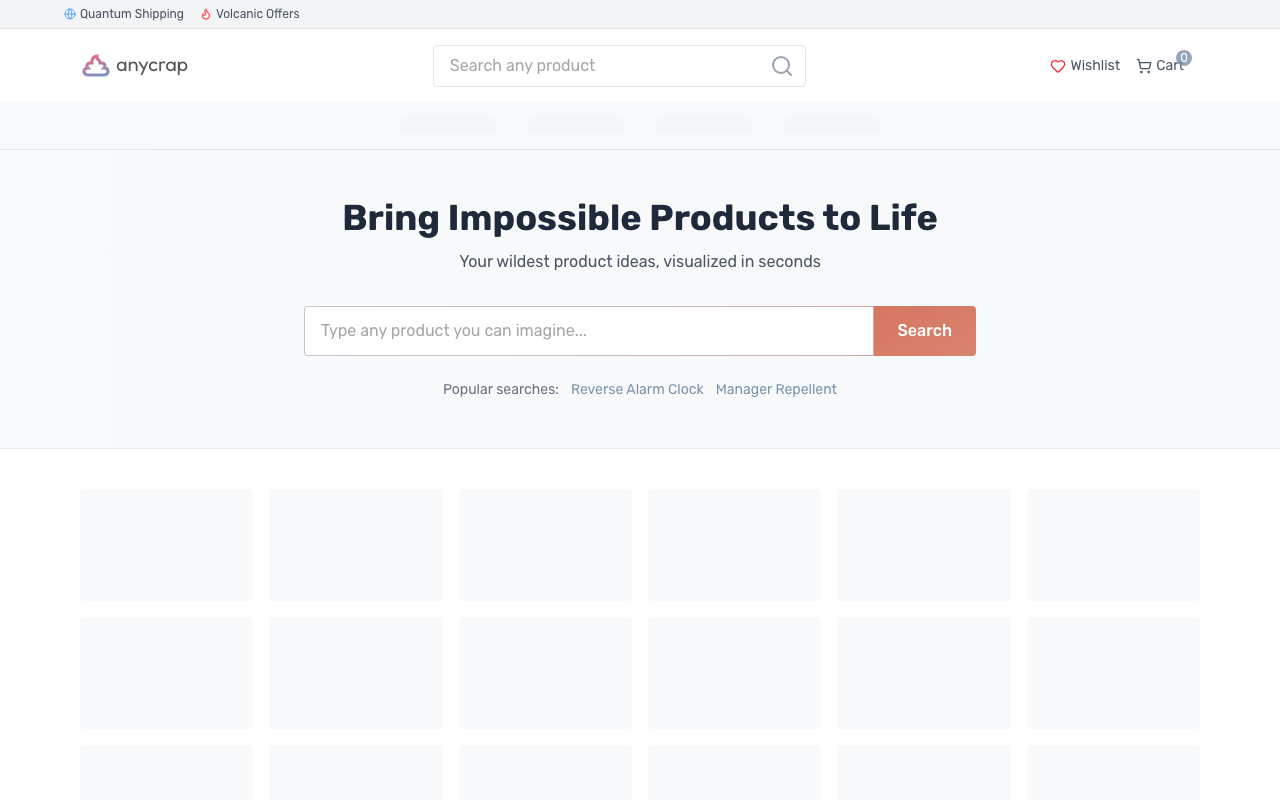1280x800 pixels.
Task: Click the cart item count badge
Action: click(1184, 58)
